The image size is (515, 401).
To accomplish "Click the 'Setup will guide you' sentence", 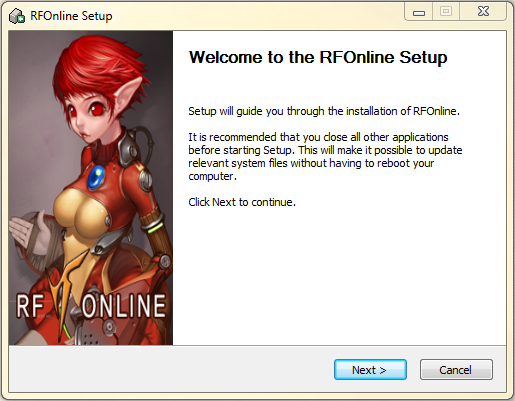I will (x=324, y=111).
